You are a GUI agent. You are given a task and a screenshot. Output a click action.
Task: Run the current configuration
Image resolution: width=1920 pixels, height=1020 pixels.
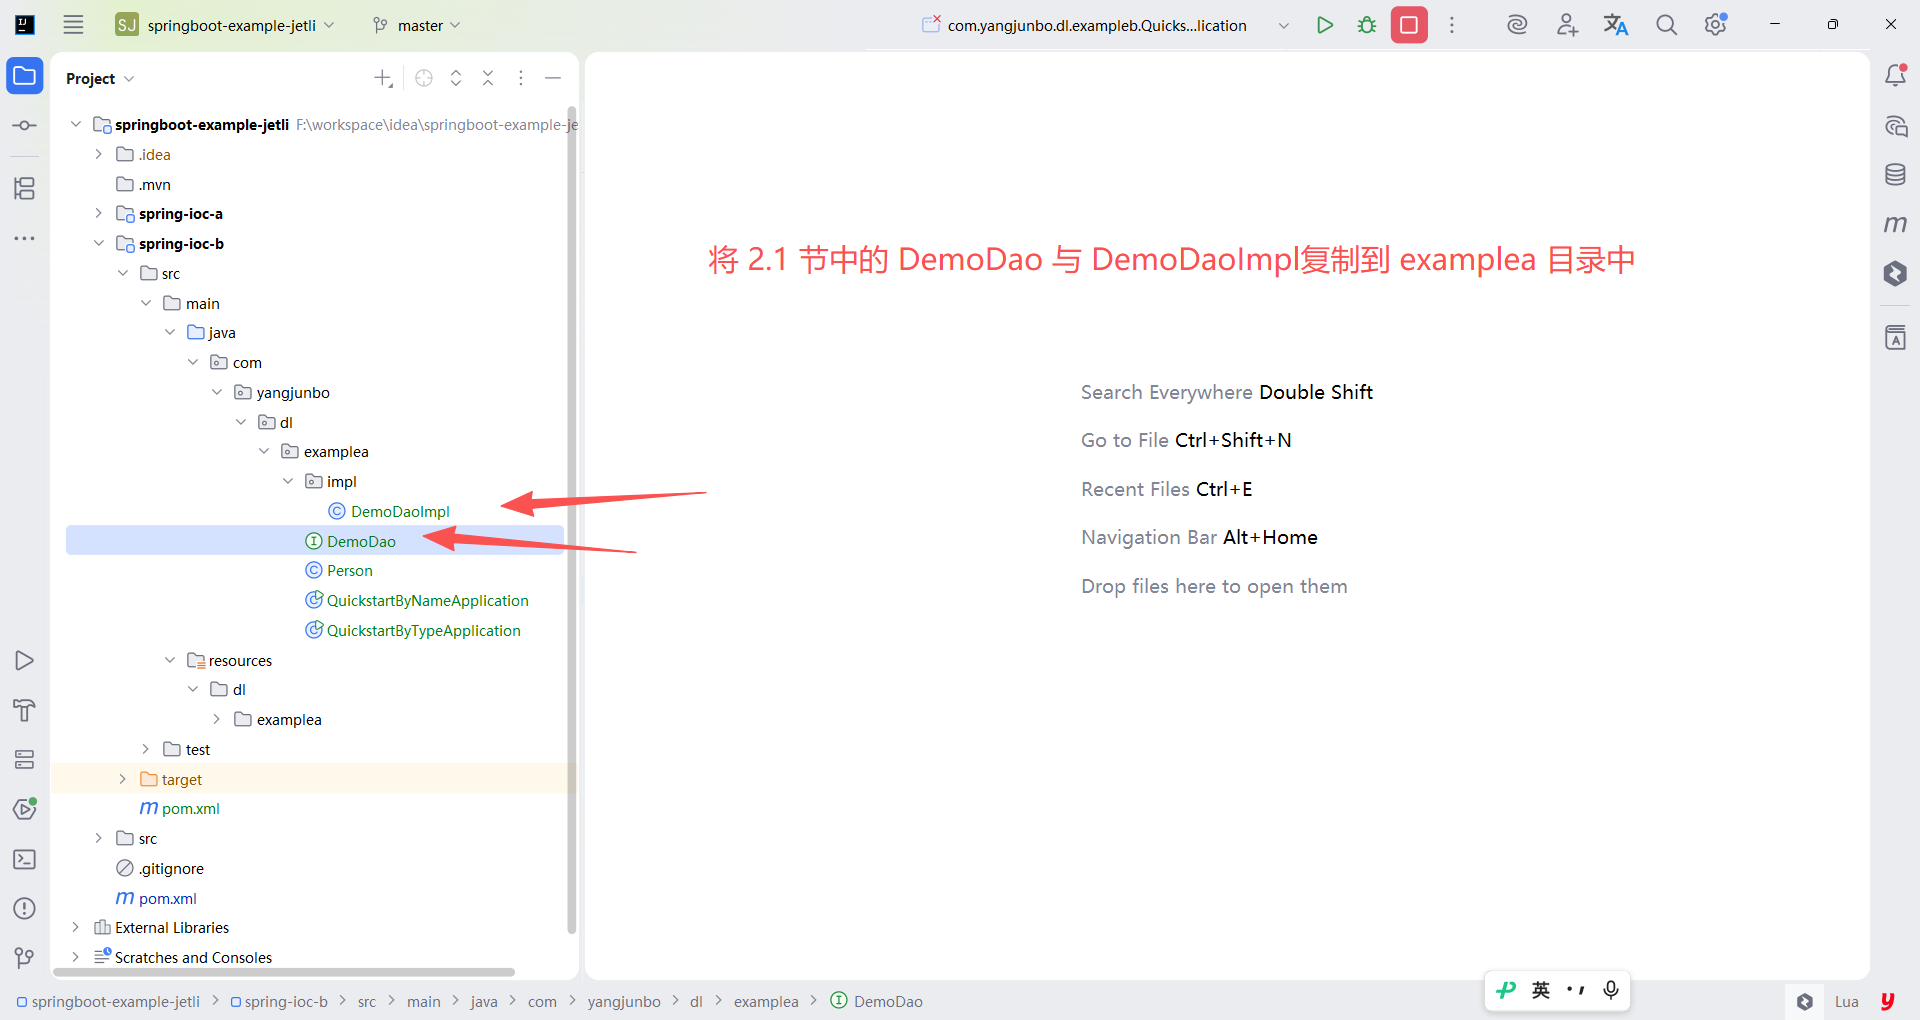[x=1325, y=25]
